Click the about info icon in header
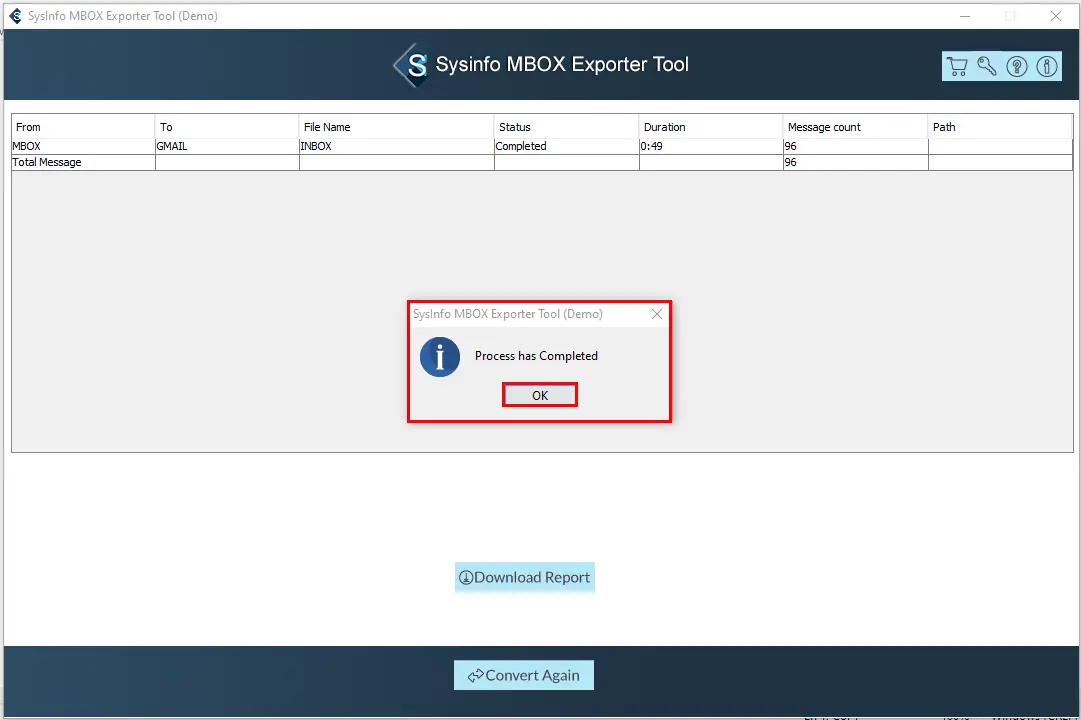Viewport: 1081px width, 720px height. (x=1047, y=67)
